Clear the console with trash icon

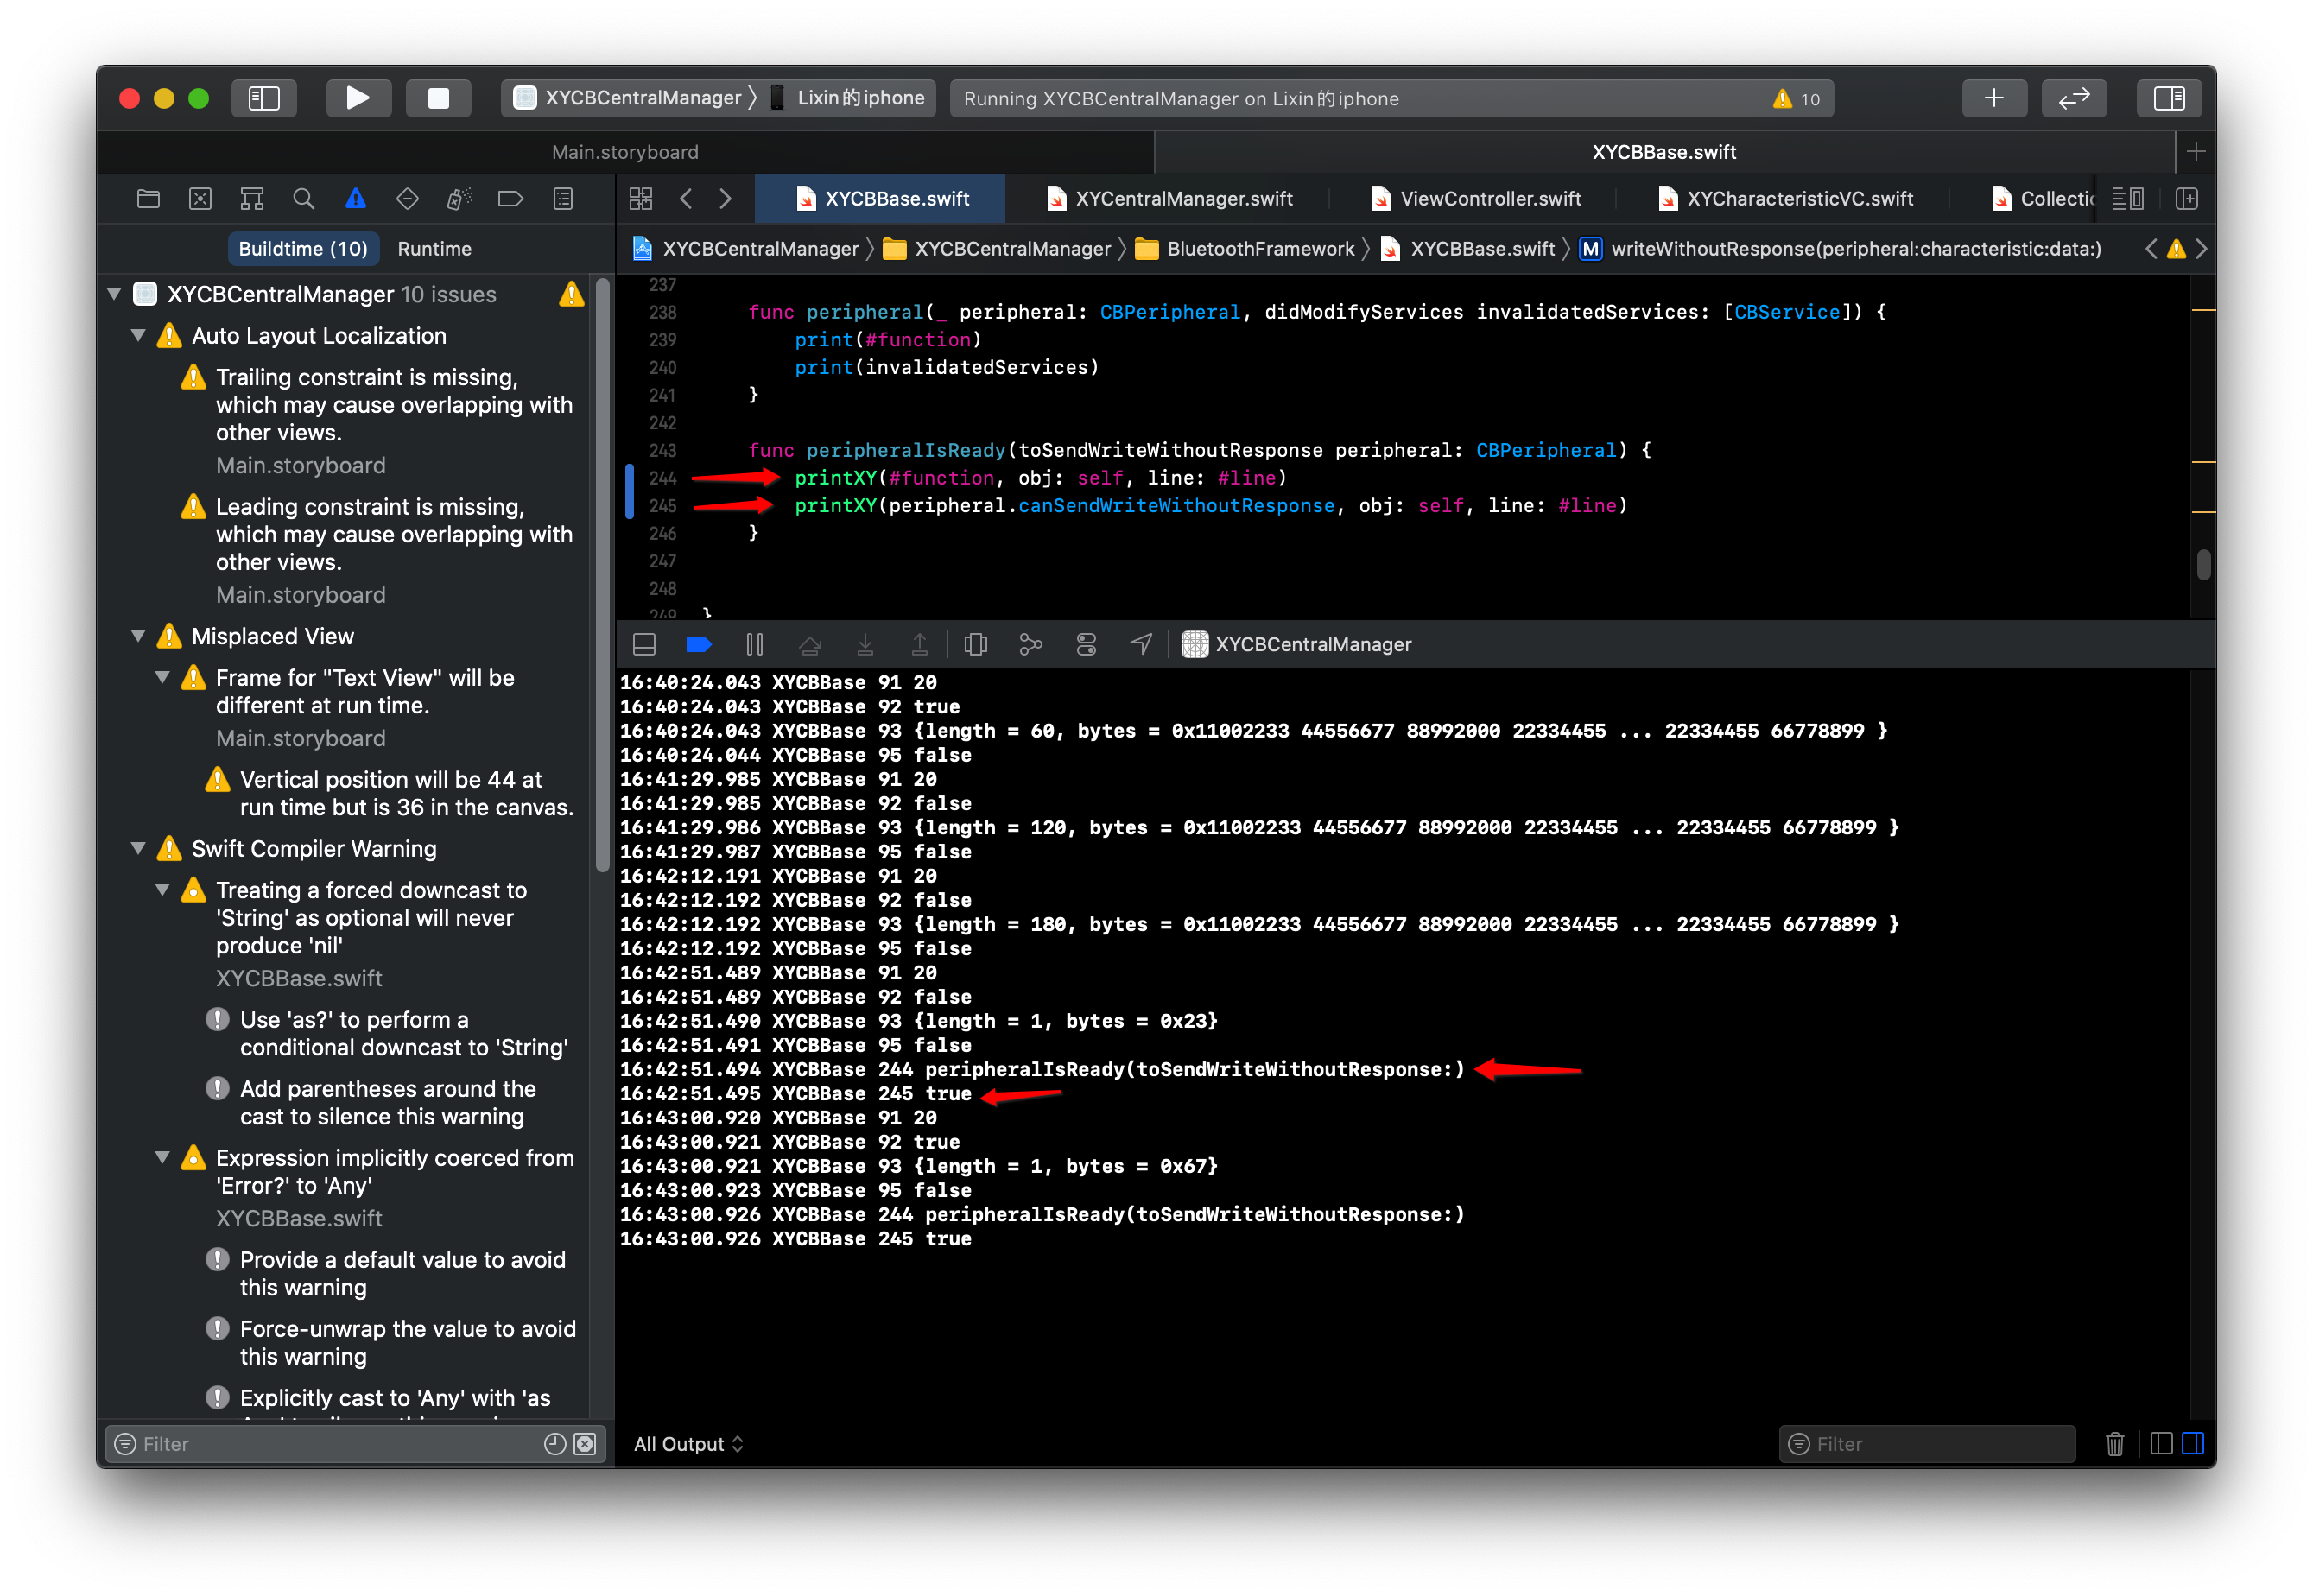[2114, 1444]
